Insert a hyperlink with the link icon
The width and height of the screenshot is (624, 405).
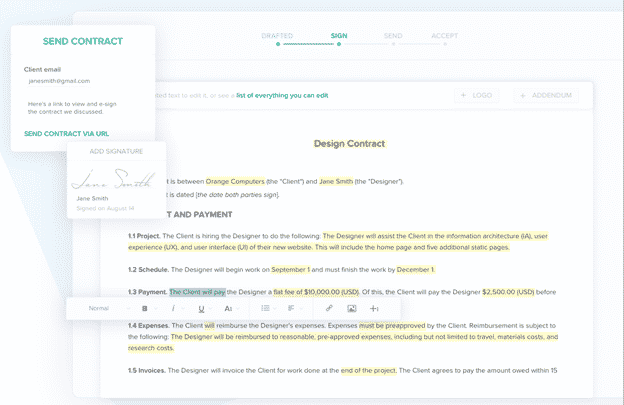pos(329,308)
